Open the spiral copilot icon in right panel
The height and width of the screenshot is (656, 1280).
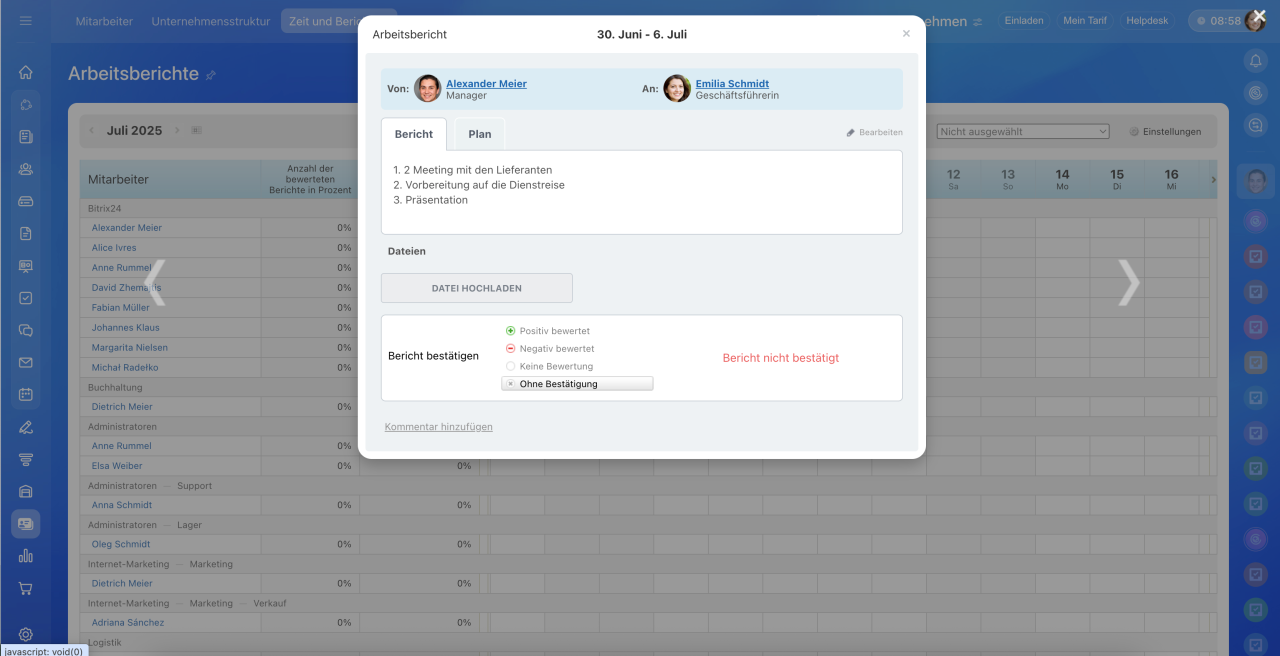[1256, 93]
